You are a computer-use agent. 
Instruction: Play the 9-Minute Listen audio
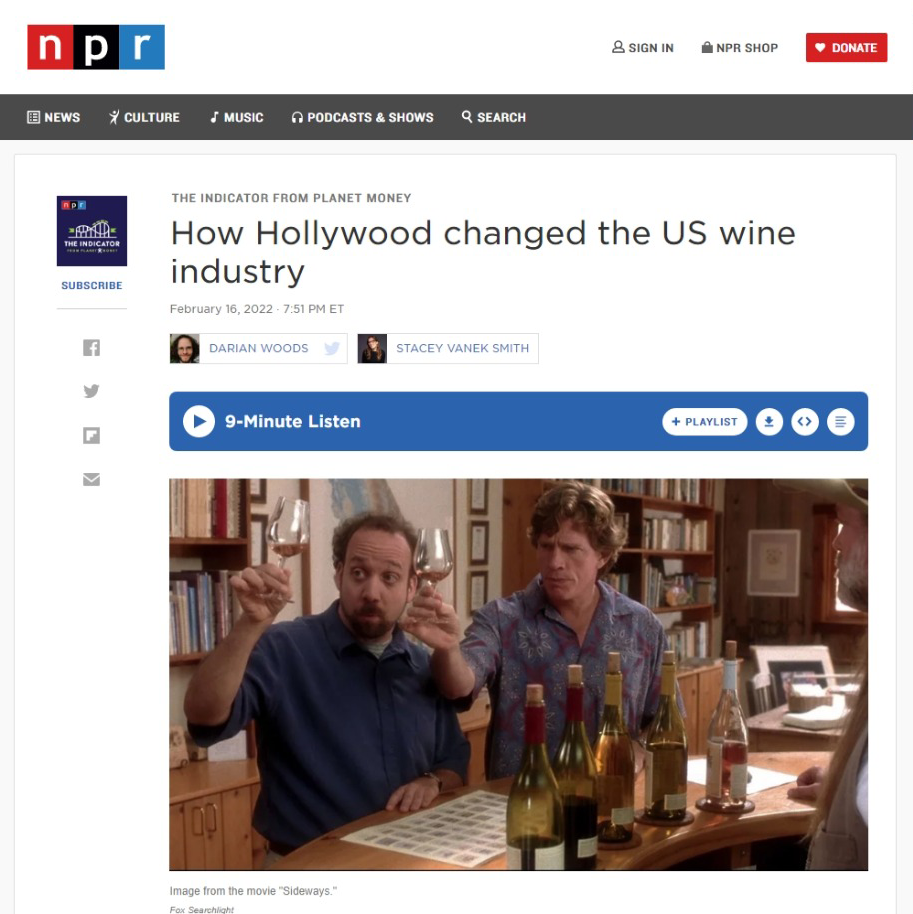(x=199, y=421)
